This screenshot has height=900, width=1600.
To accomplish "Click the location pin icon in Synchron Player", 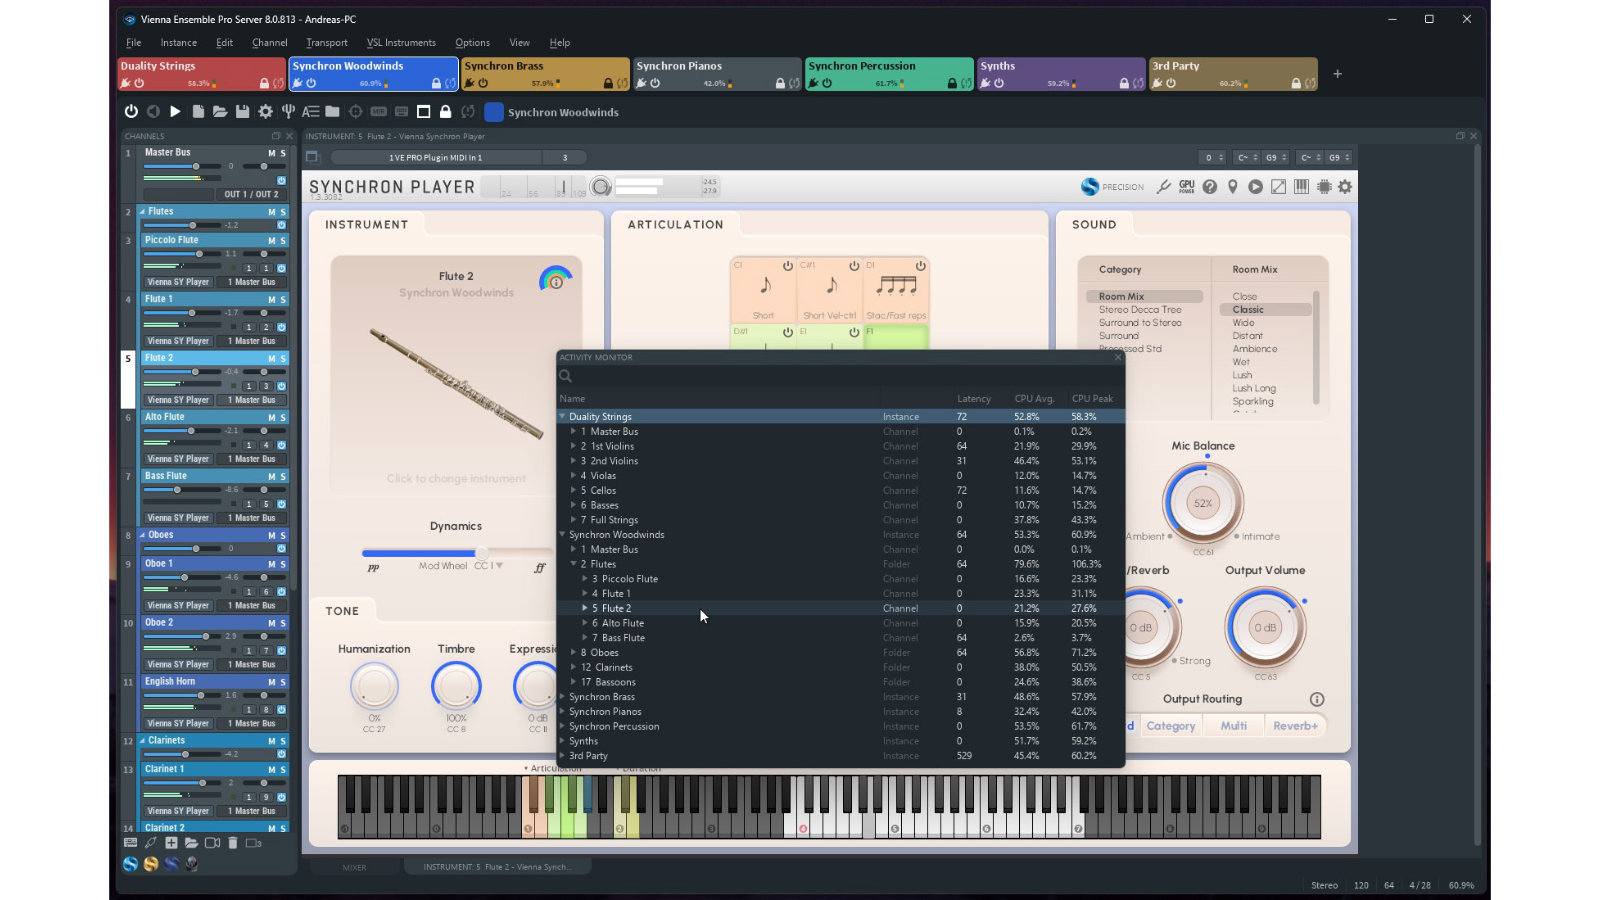I will pos(1233,187).
